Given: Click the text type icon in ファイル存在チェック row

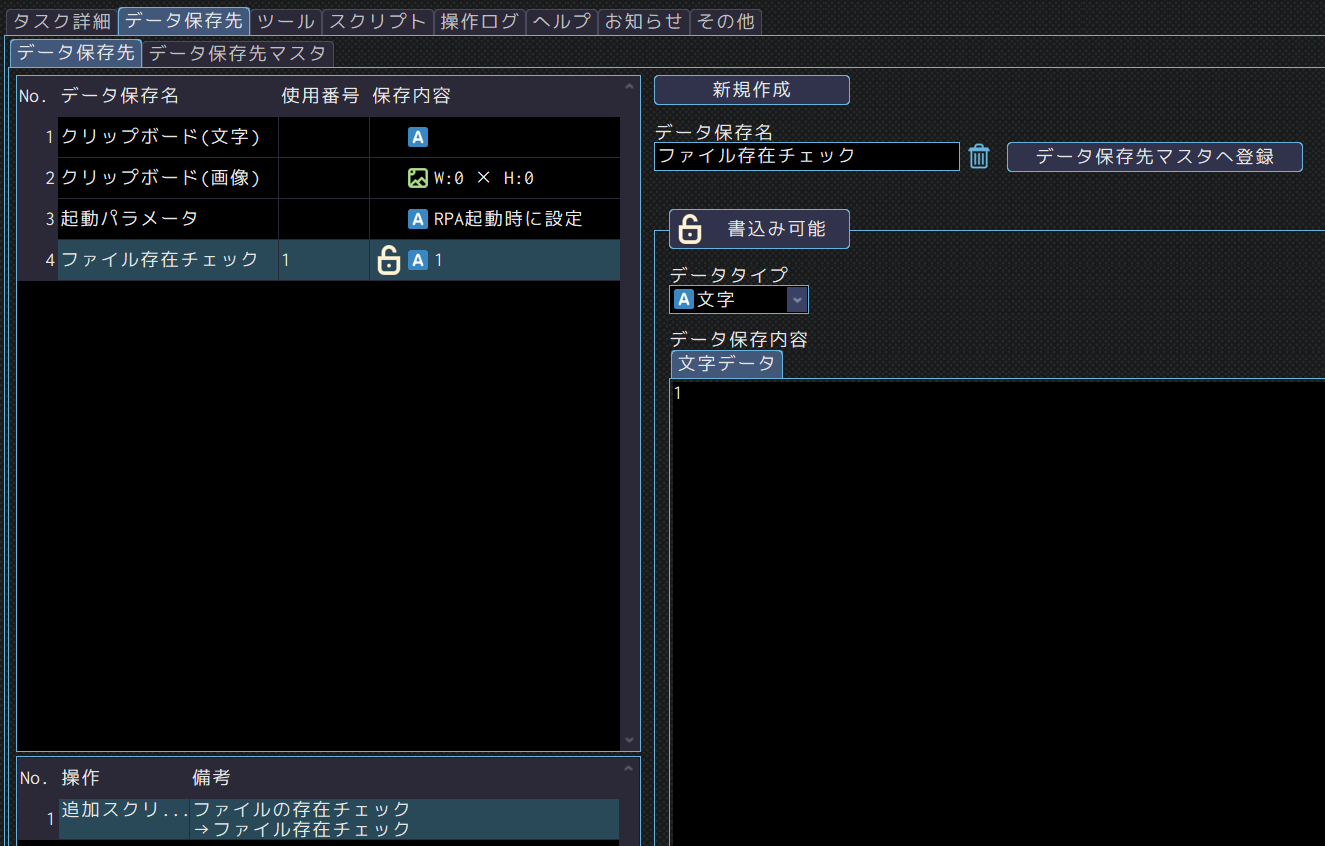Looking at the screenshot, I should [418, 260].
